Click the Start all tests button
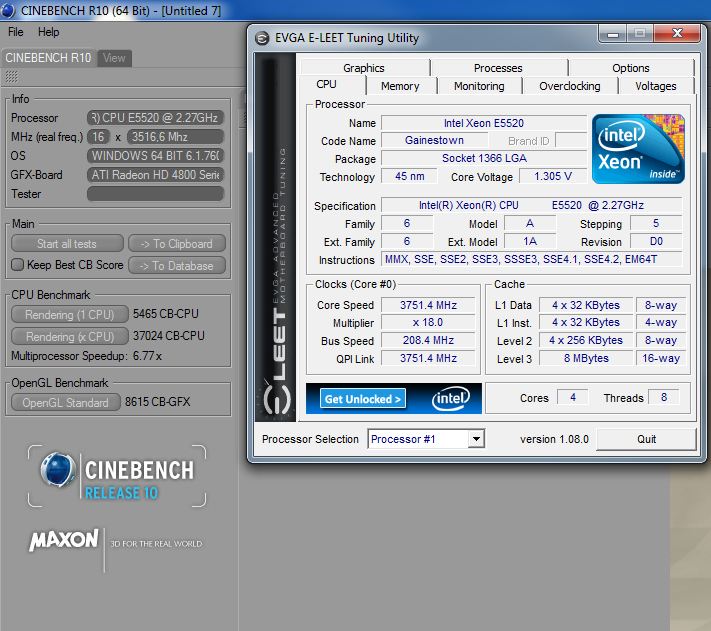Viewport: 711px width, 631px height. (x=67, y=243)
